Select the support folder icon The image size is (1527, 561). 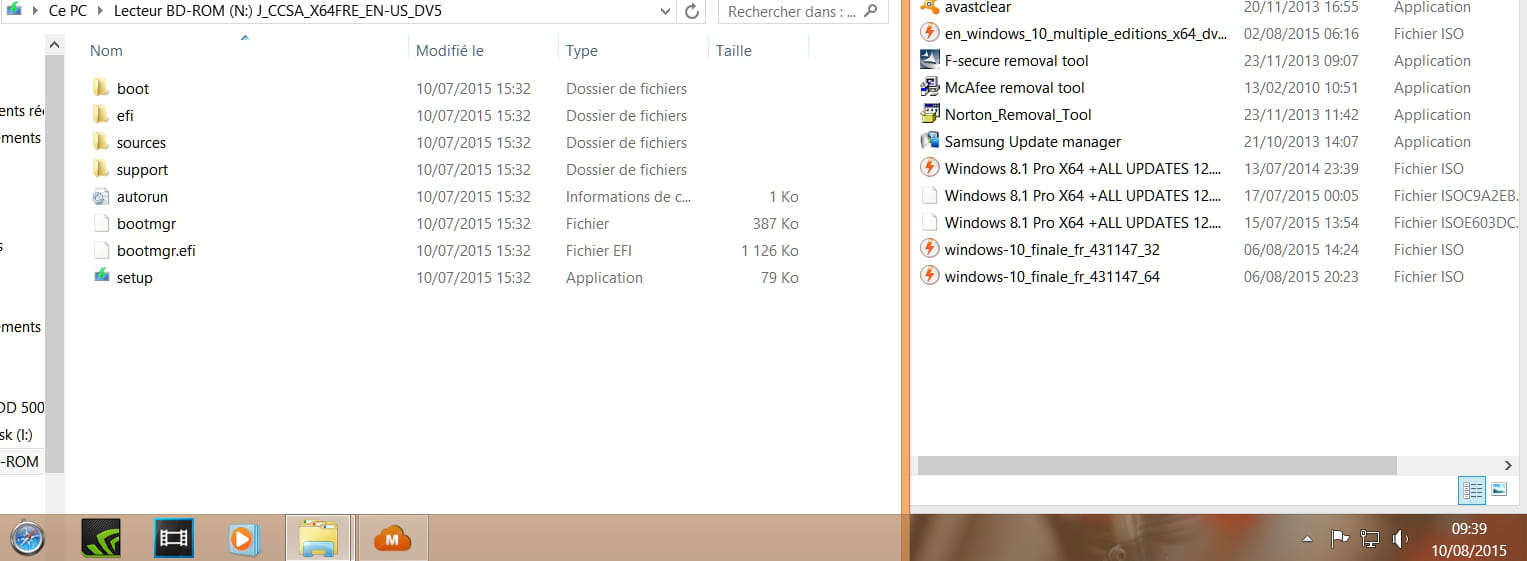(x=100, y=169)
